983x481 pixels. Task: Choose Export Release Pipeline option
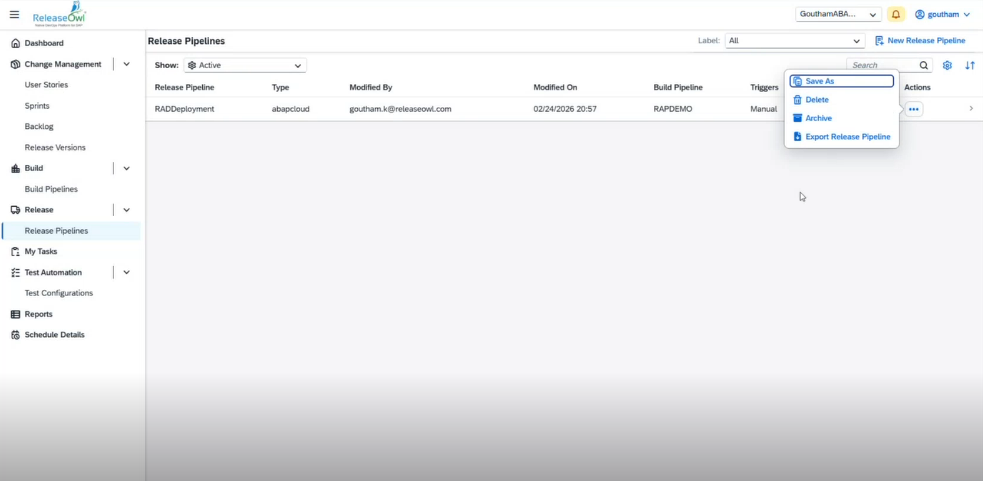point(847,137)
